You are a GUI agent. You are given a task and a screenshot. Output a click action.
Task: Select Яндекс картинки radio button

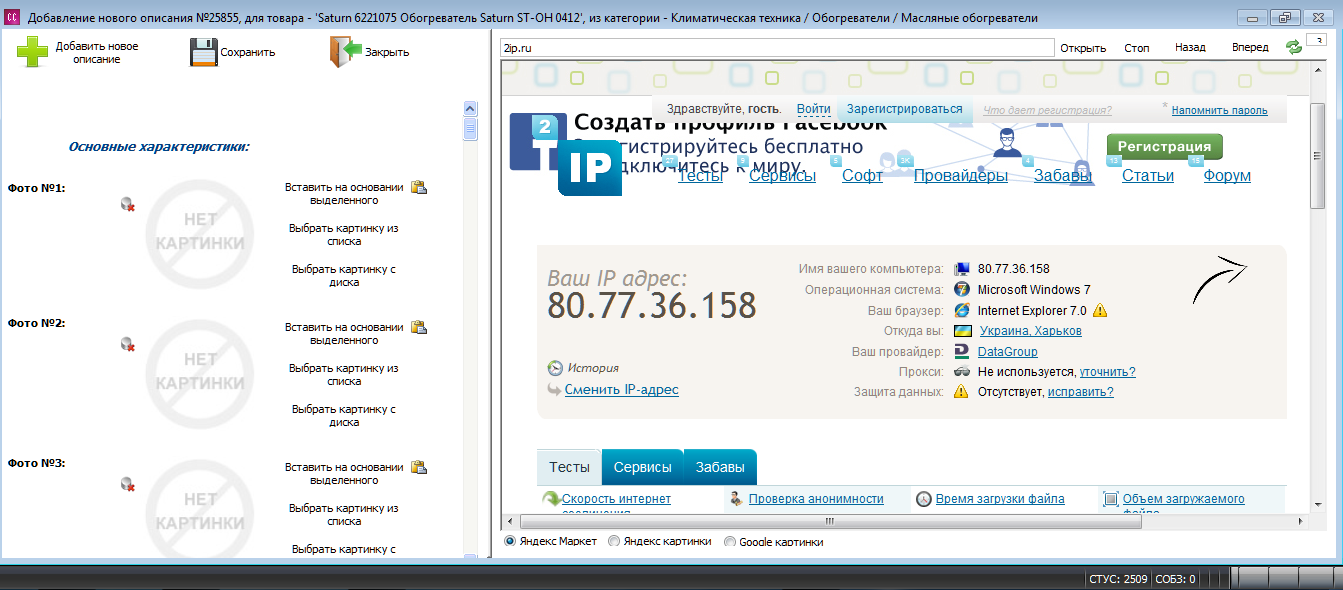pos(614,541)
